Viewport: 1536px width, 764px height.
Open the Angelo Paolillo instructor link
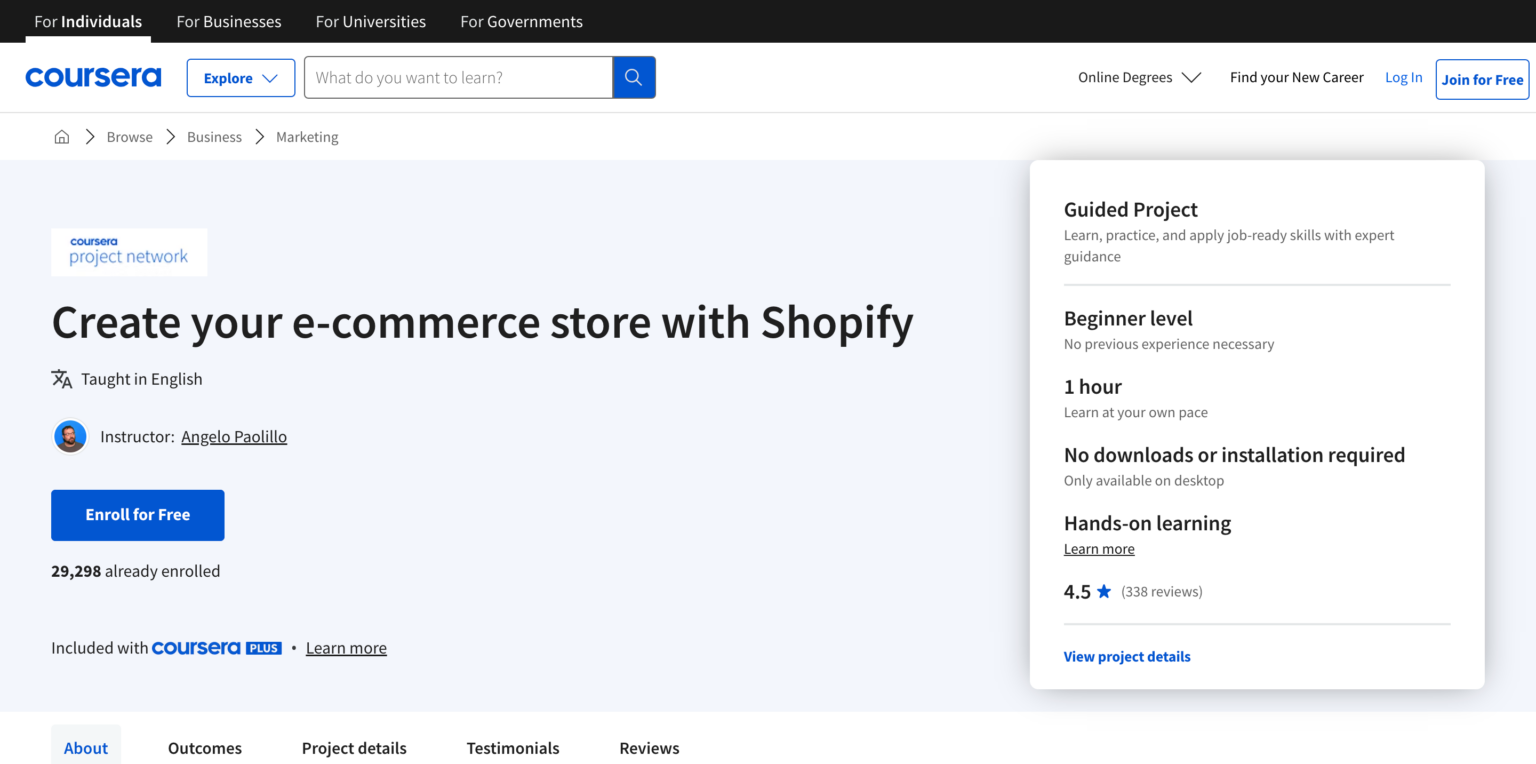(x=233, y=436)
